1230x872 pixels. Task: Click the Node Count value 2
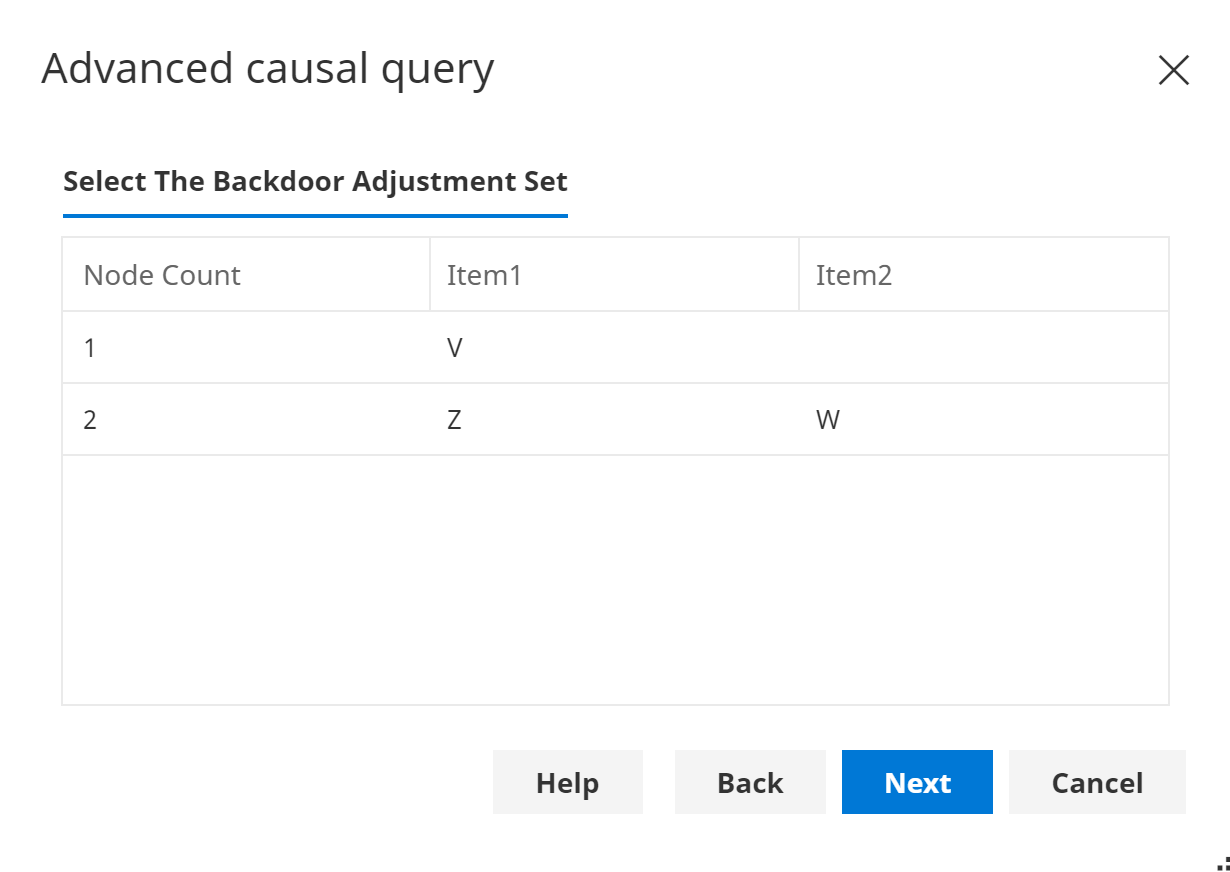[90, 419]
